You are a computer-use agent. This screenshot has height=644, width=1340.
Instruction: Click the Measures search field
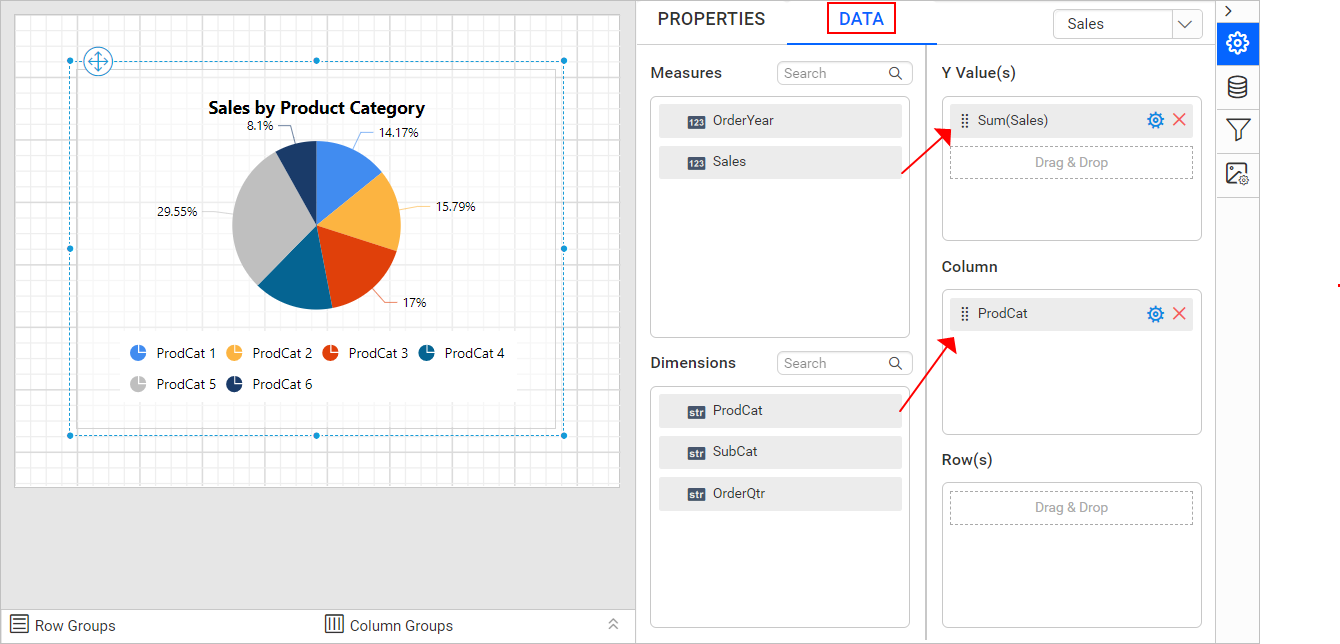coord(845,73)
